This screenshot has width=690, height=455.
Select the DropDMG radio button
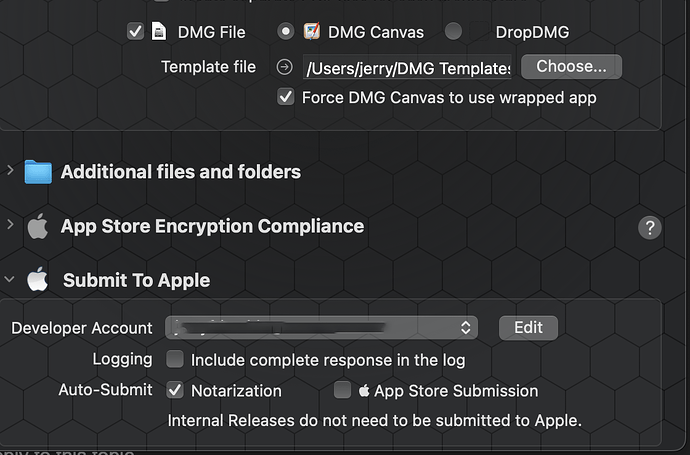tap(453, 32)
